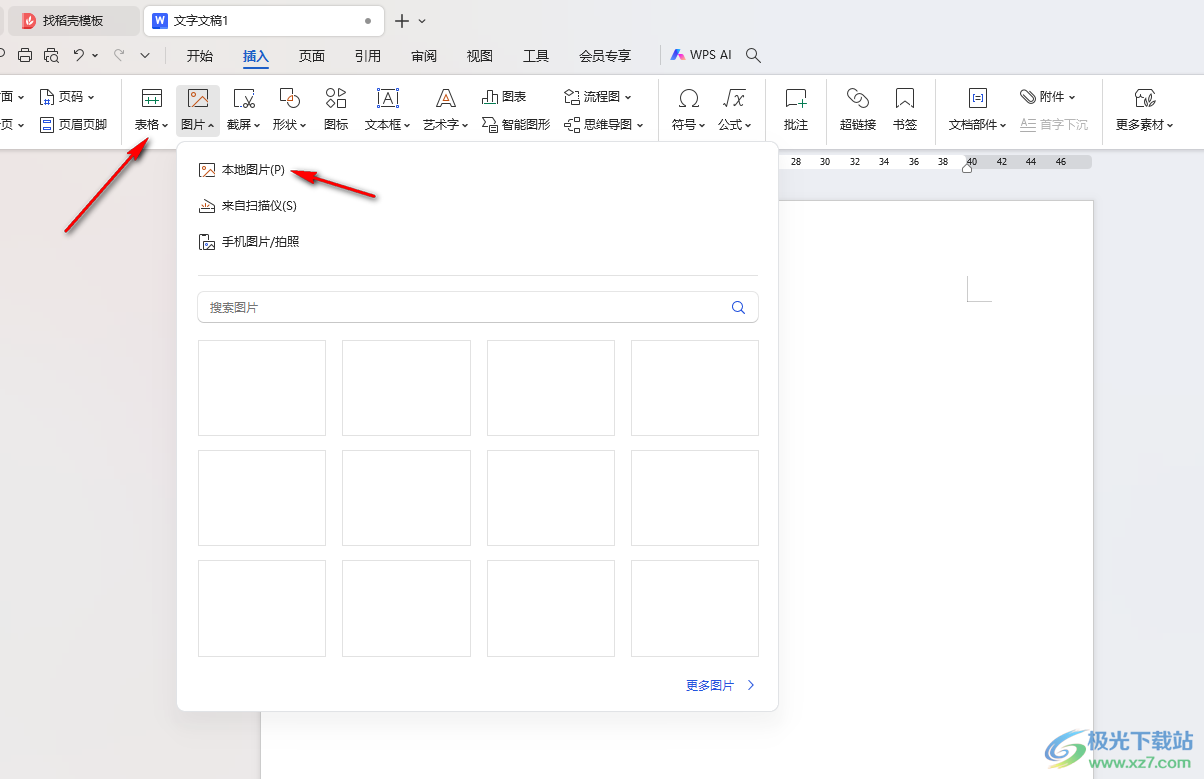Click 页眉页脚 header and footer button
This screenshot has height=779, width=1204.
[73, 125]
